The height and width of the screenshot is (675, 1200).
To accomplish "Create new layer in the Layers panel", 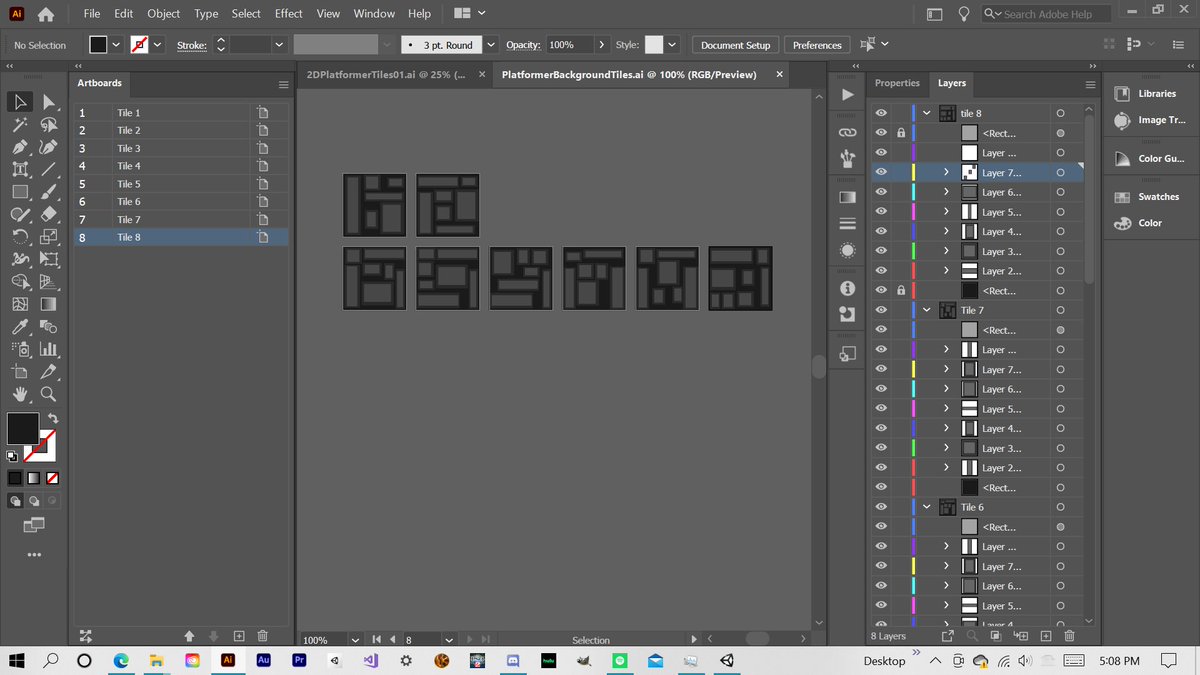I will pyautogui.click(x=1046, y=636).
